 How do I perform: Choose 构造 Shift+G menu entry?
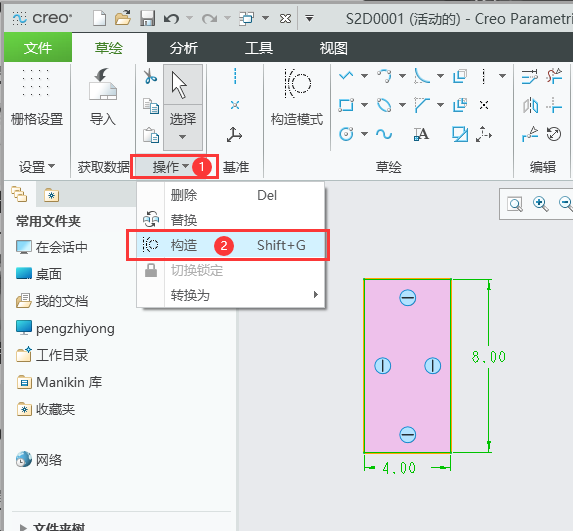click(x=231, y=245)
